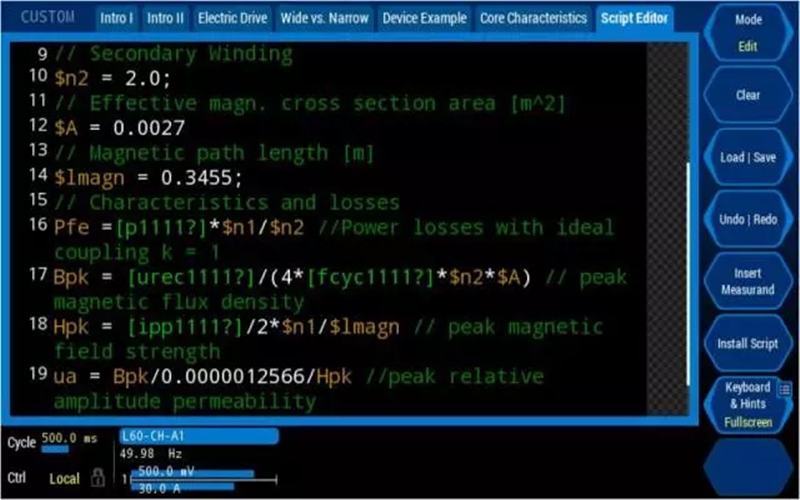Click the [fcyc1111?] measurand on line 17
The height and width of the screenshot is (500, 800).
click(x=370, y=278)
